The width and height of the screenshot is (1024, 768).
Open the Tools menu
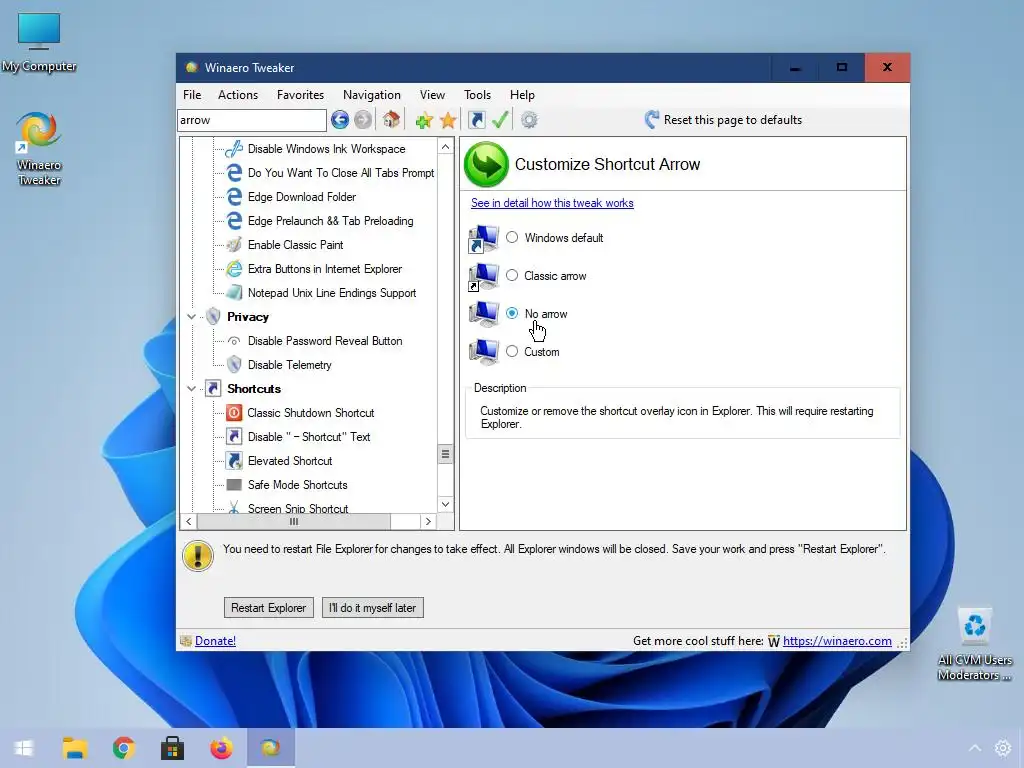477,95
